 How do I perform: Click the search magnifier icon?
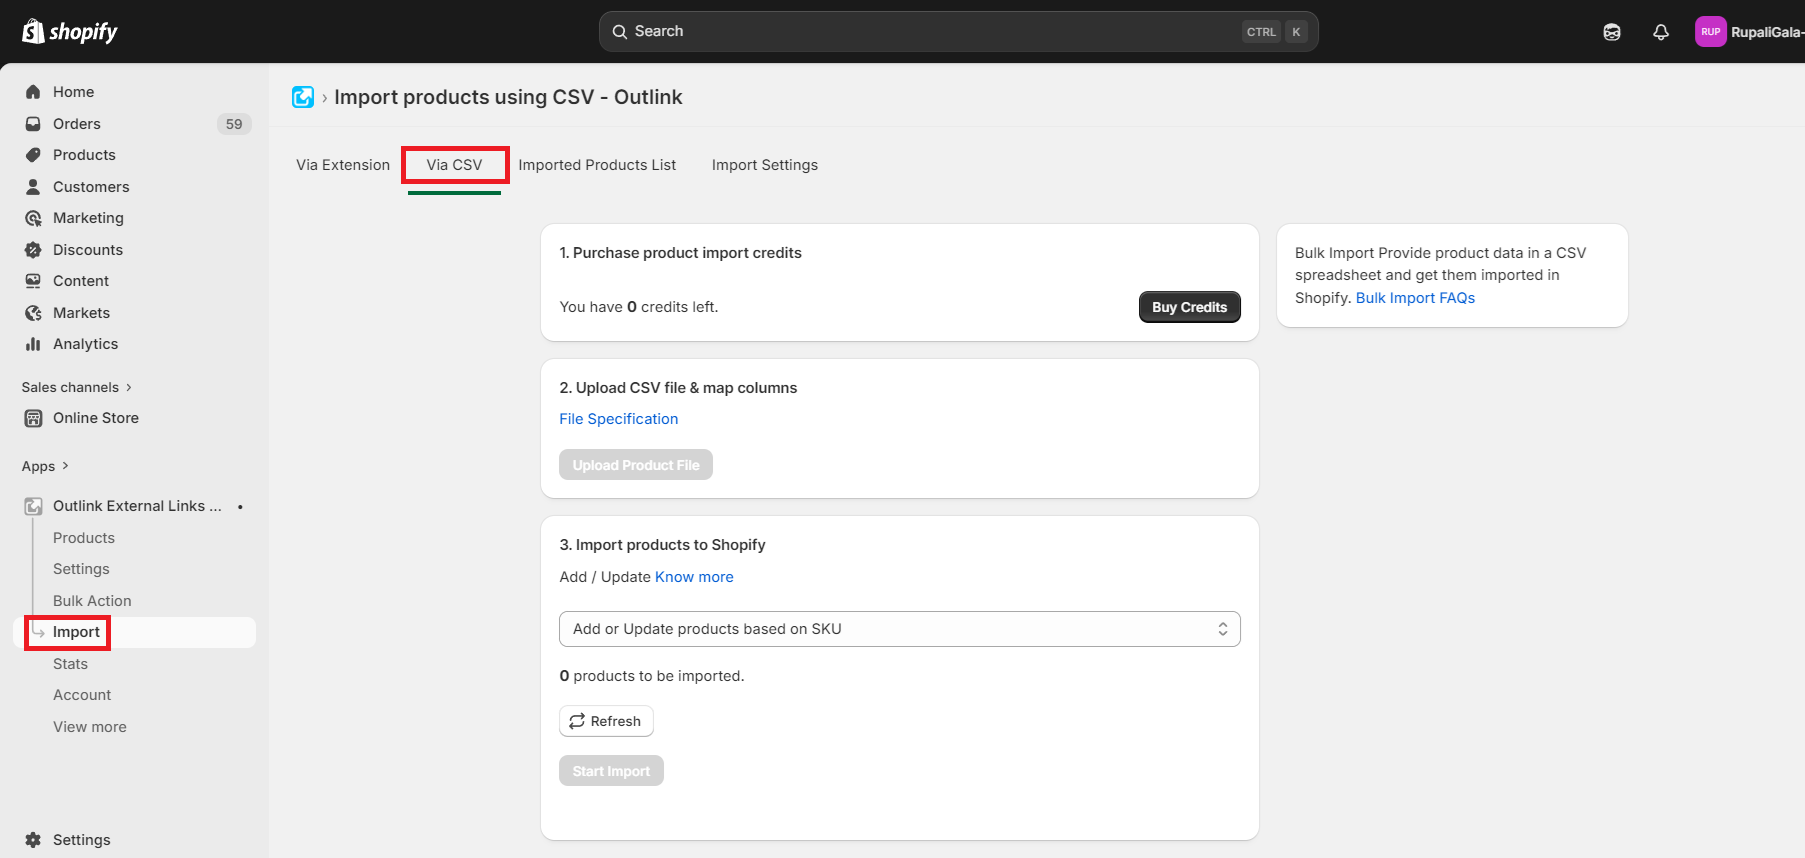(x=620, y=32)
